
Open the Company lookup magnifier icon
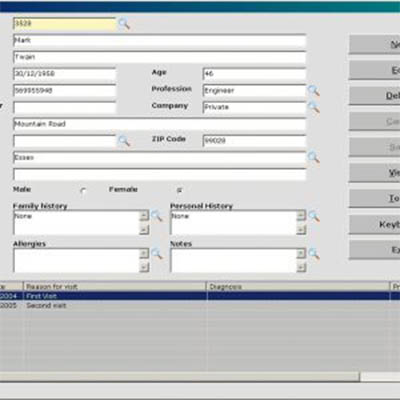(313, 107)
